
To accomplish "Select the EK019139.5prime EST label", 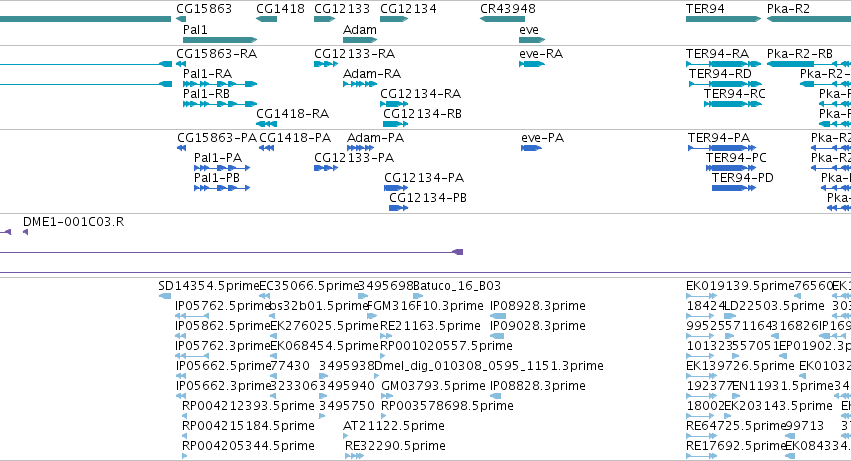I will pyautogui.click(x=740, y=286).
